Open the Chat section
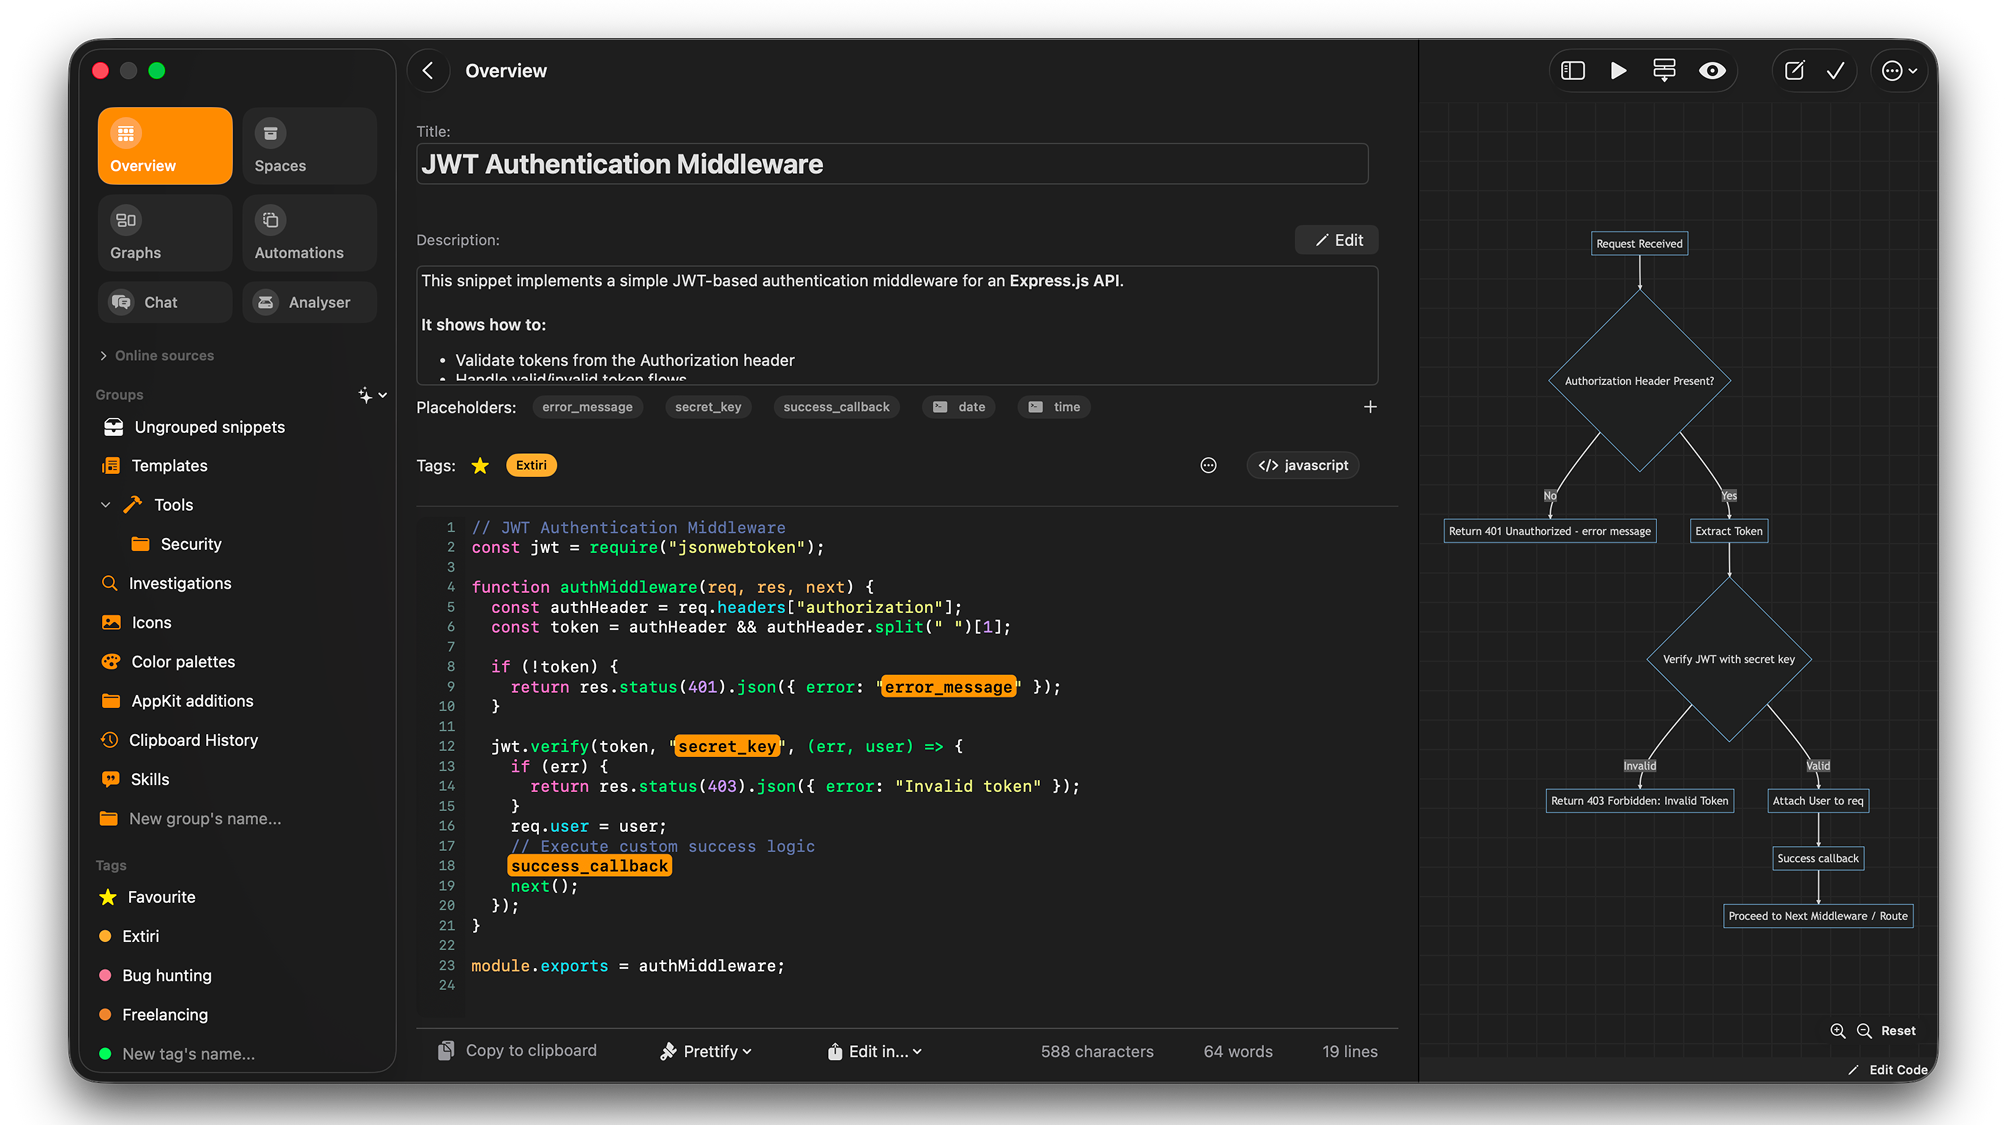 [165, 302]
